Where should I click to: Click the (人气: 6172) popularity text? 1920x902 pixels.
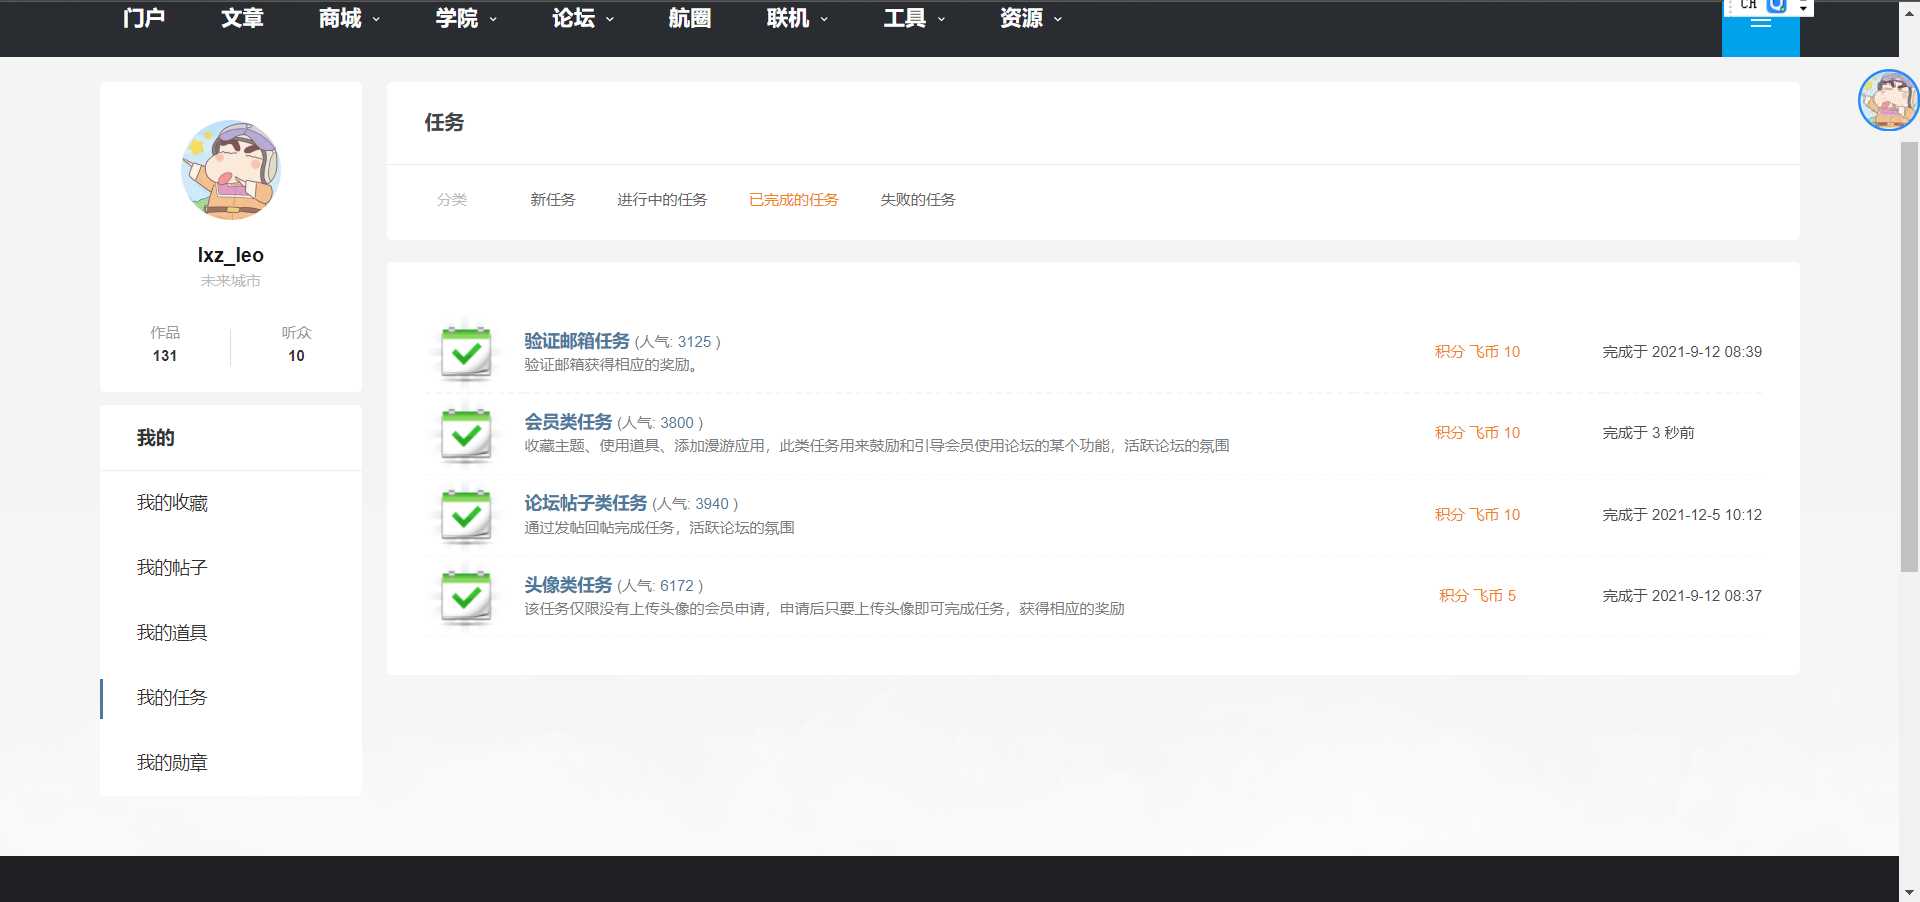660,586
